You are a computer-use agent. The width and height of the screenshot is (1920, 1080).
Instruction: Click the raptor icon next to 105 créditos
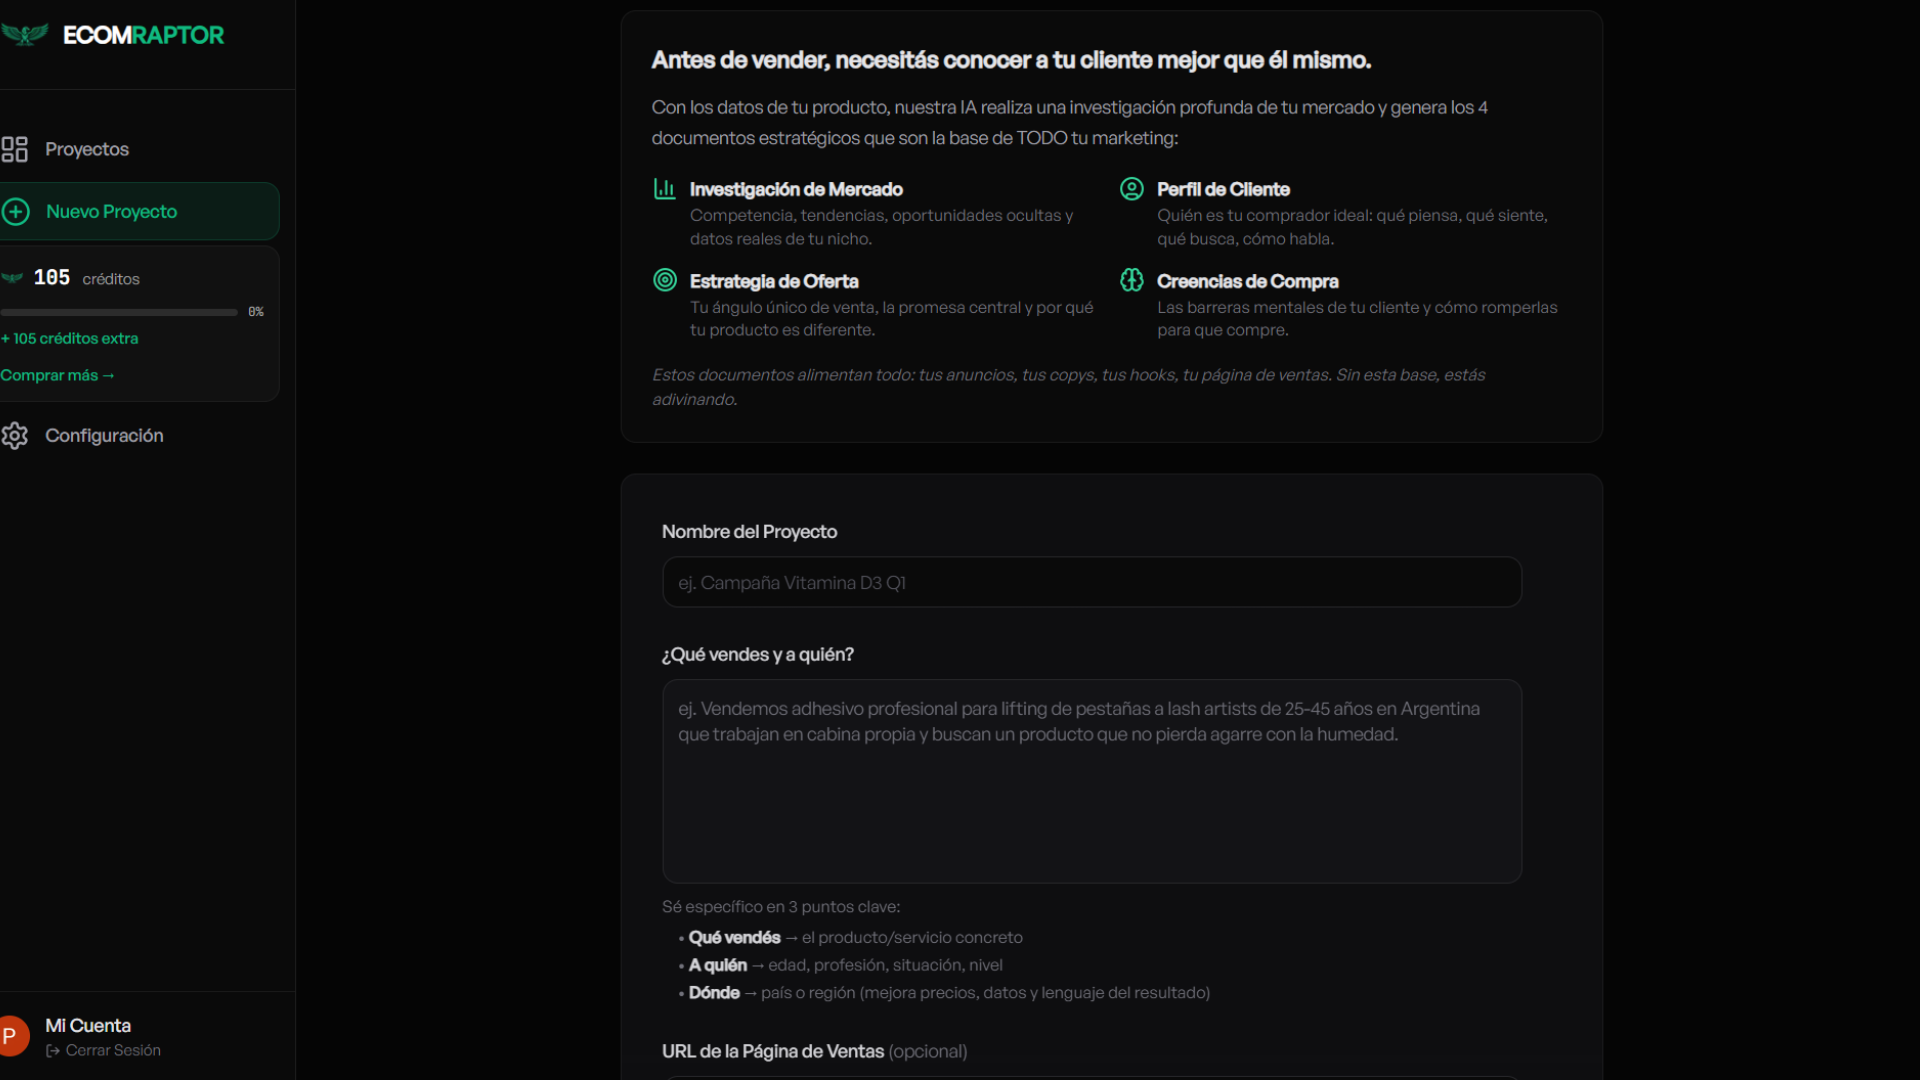click(x=12, y=278)
